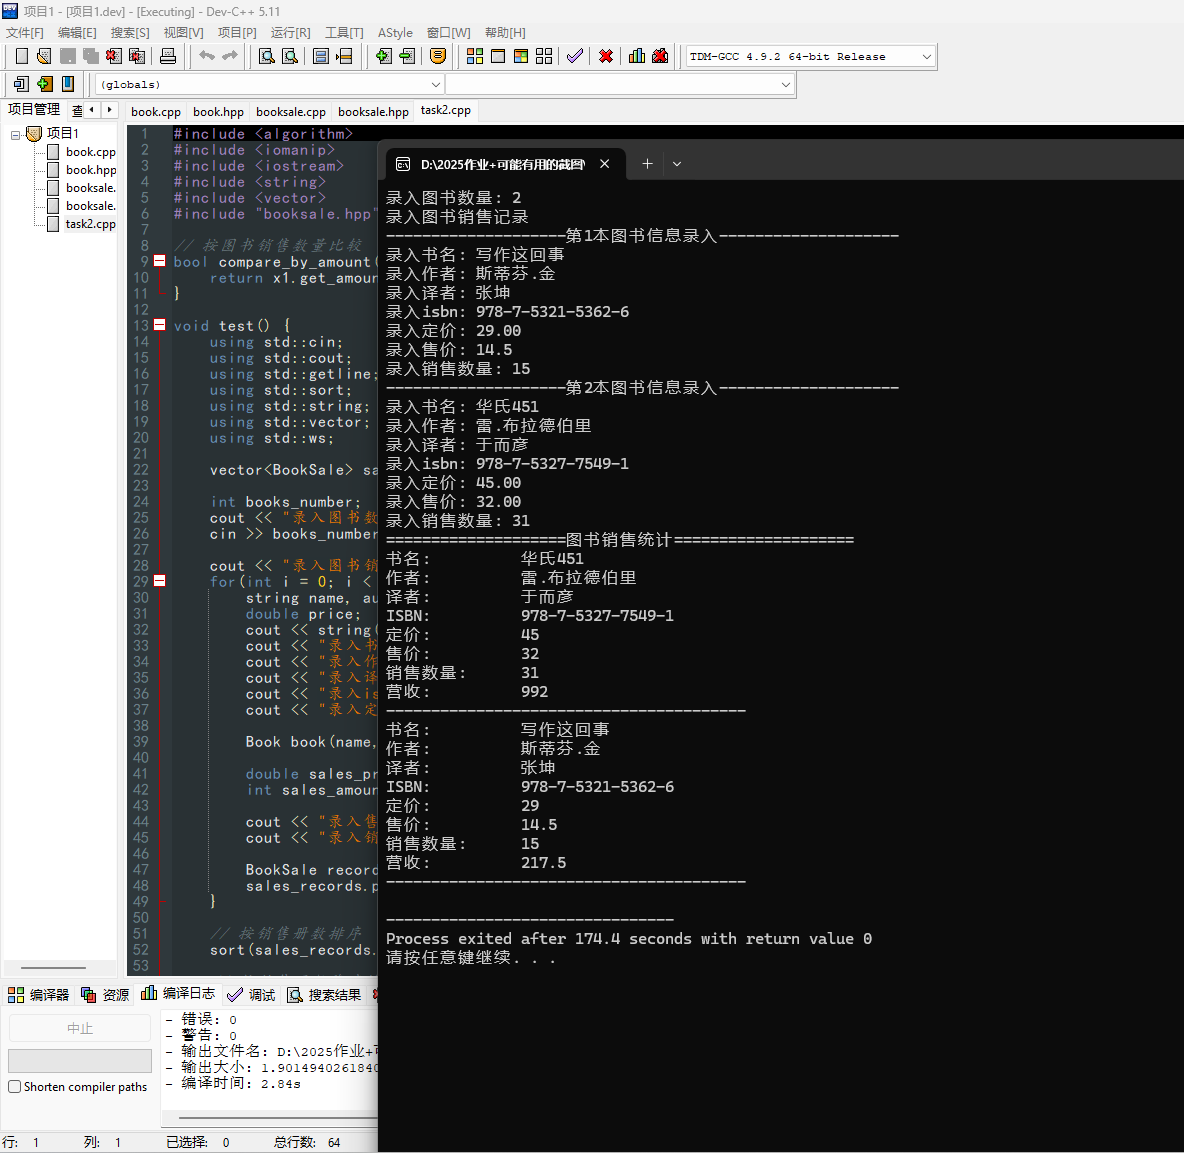1184x1153 pixels.
Task: Switch to the booksale.cpp editor tab
Action: tap(291, 112)
